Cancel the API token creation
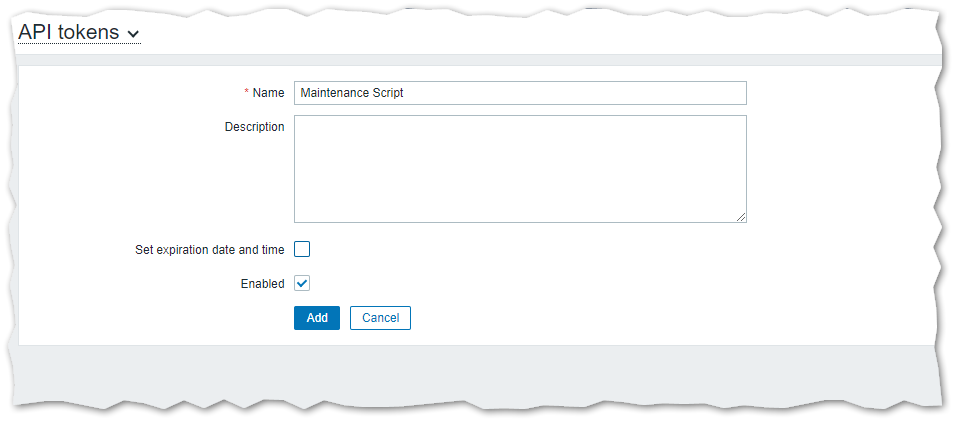The height and width of the screenshot is (421, 955). tap(380, 318)
